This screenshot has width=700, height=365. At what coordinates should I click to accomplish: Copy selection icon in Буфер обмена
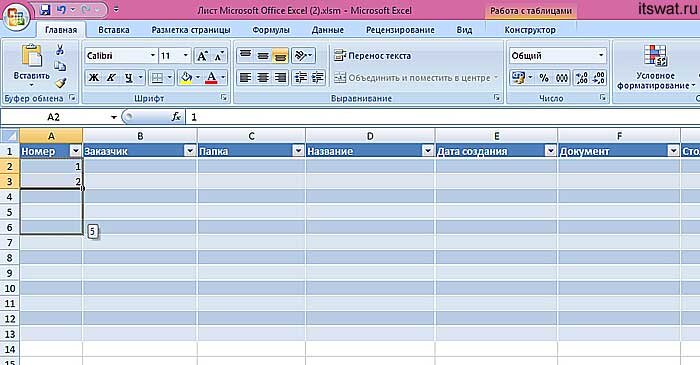click(60, 66)
